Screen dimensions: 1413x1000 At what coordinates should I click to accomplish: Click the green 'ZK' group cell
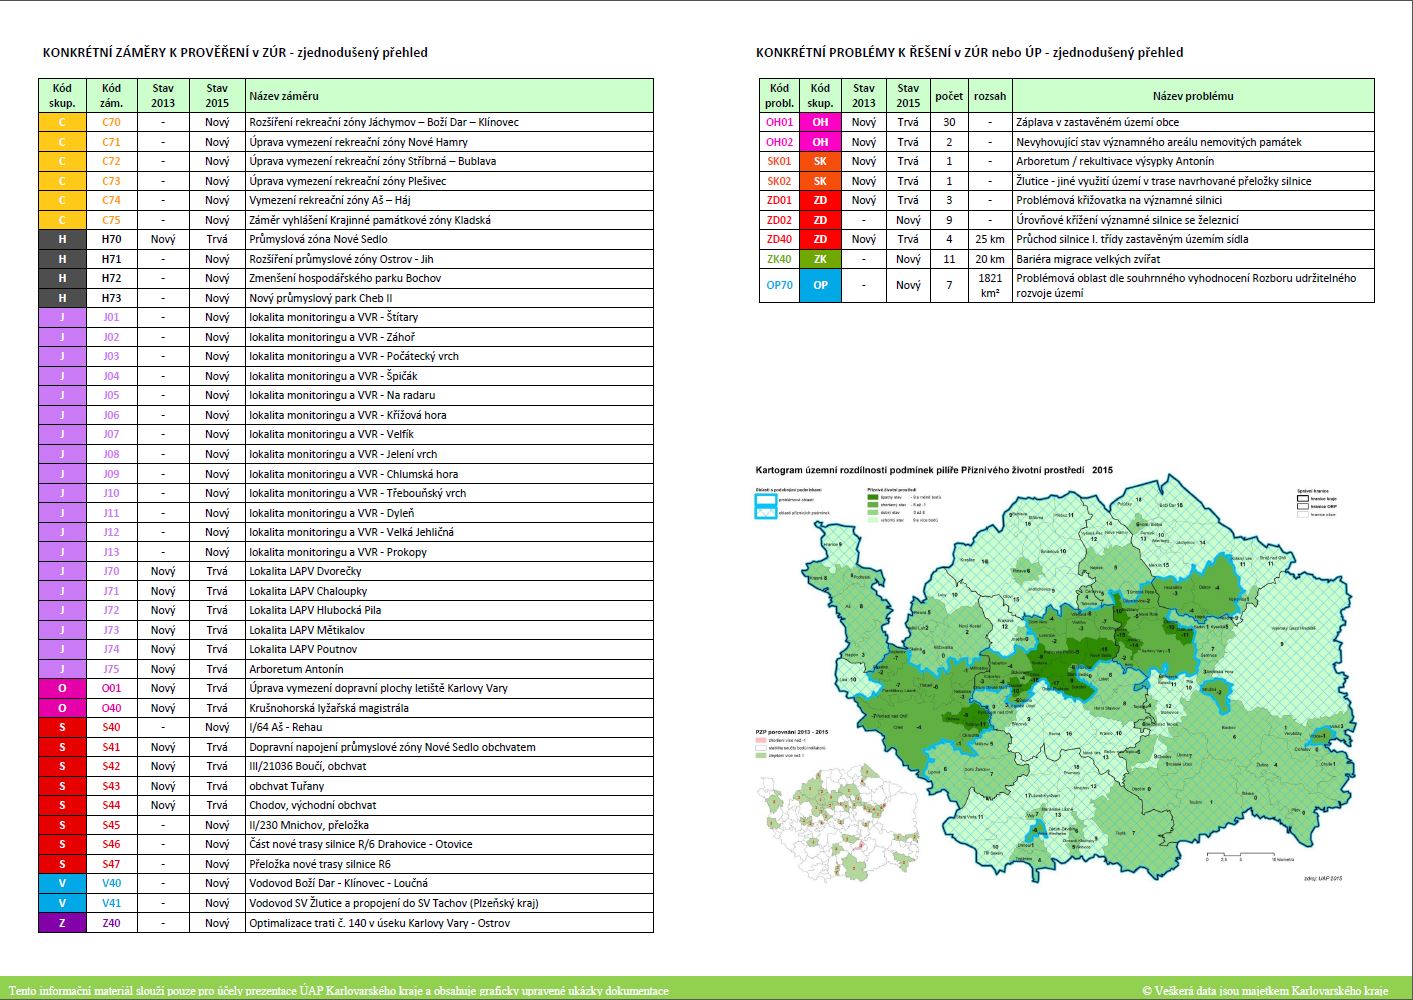coord(820,259)
